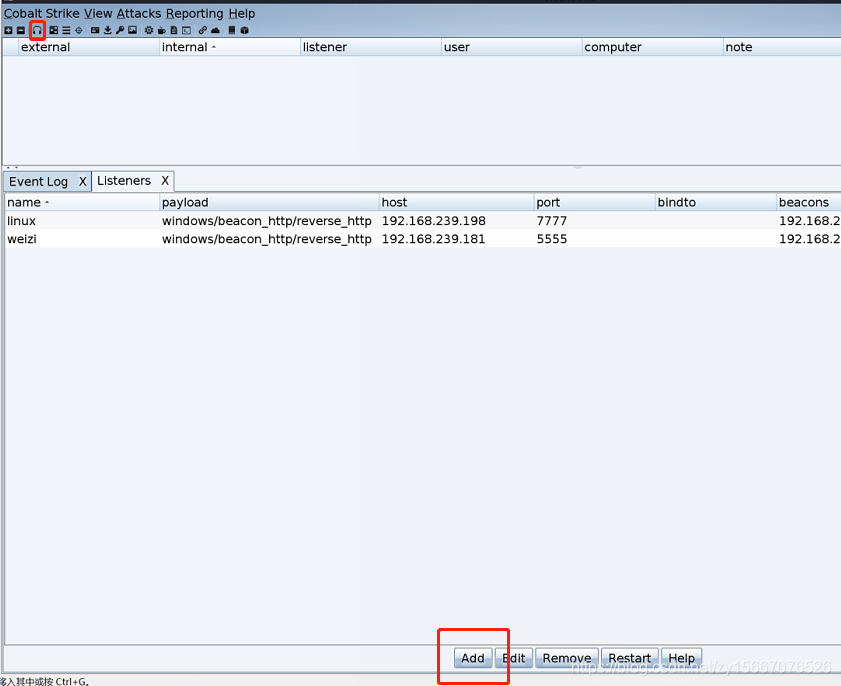Open Listeners via the headphones icon
841x686 pixels.
[x=37, y=30]
